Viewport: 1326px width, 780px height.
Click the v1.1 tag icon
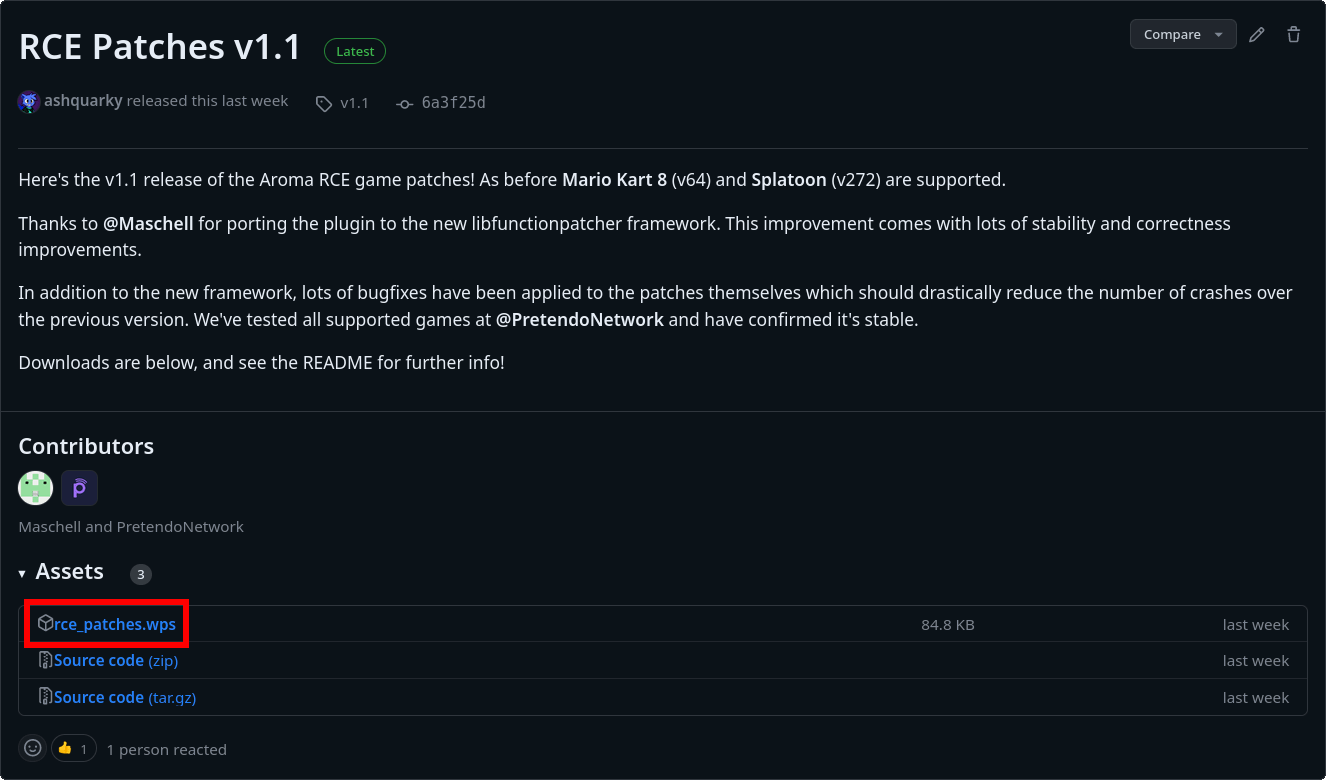coord(324,103)
